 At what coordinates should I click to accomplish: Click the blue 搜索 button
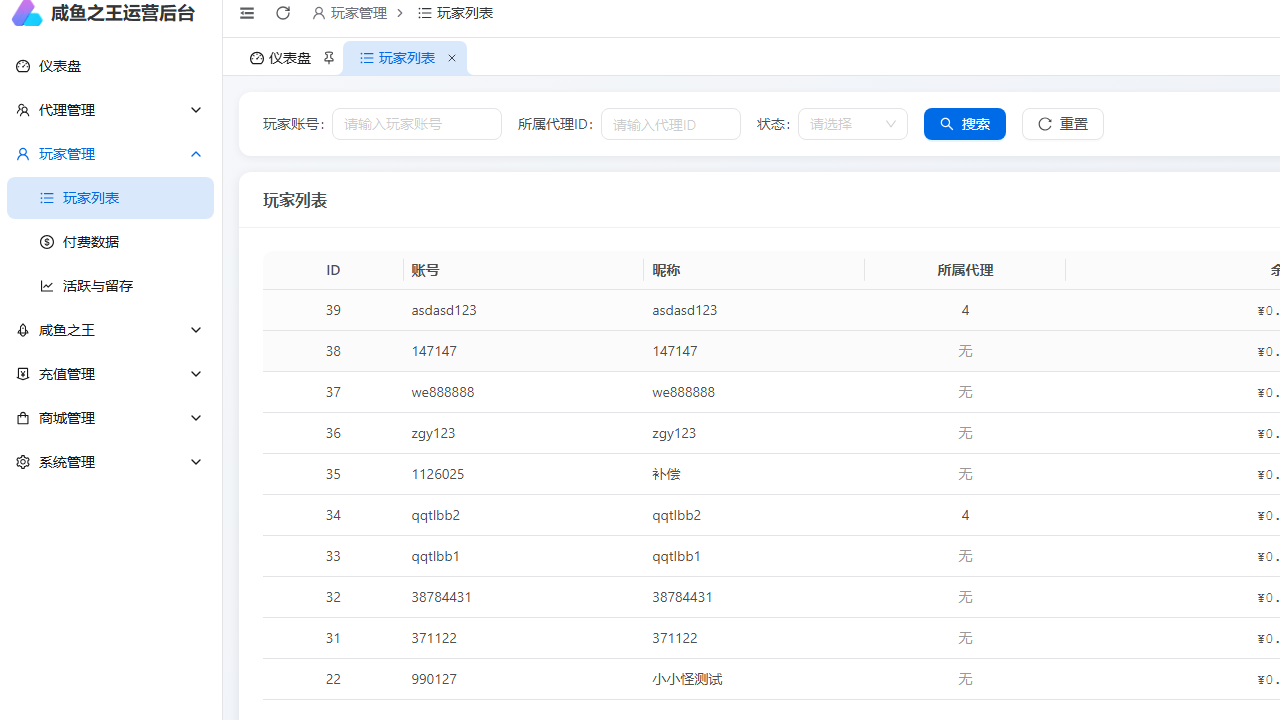(x=965, y=124)
